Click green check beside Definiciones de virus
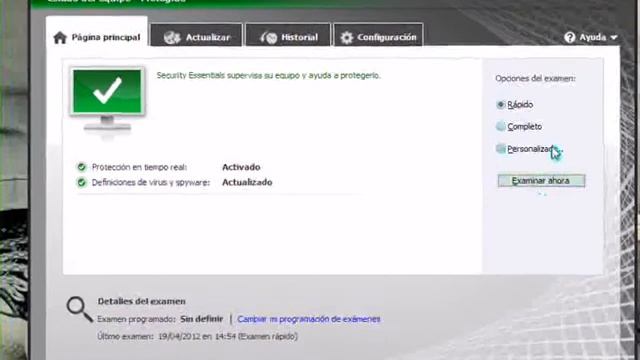Image resolution: width=640 pixels, height=360 pixels. point(82,182)
